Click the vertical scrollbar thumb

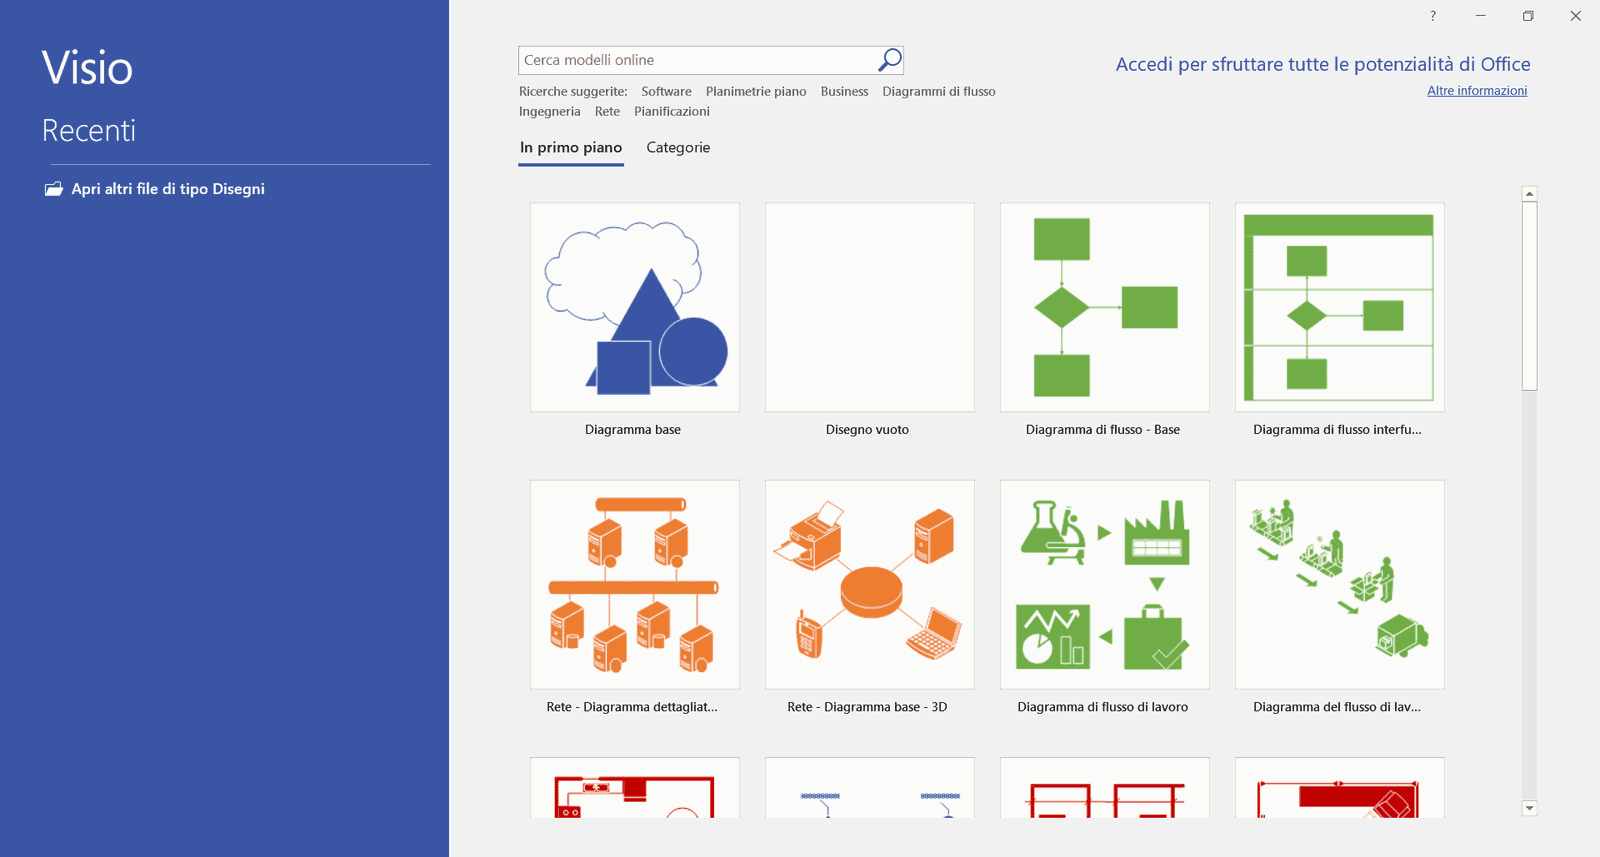[x=1529, y=296]
